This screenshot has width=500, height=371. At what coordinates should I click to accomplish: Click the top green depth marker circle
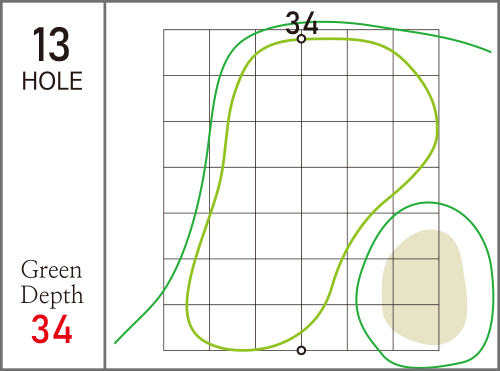click(301, 39)
